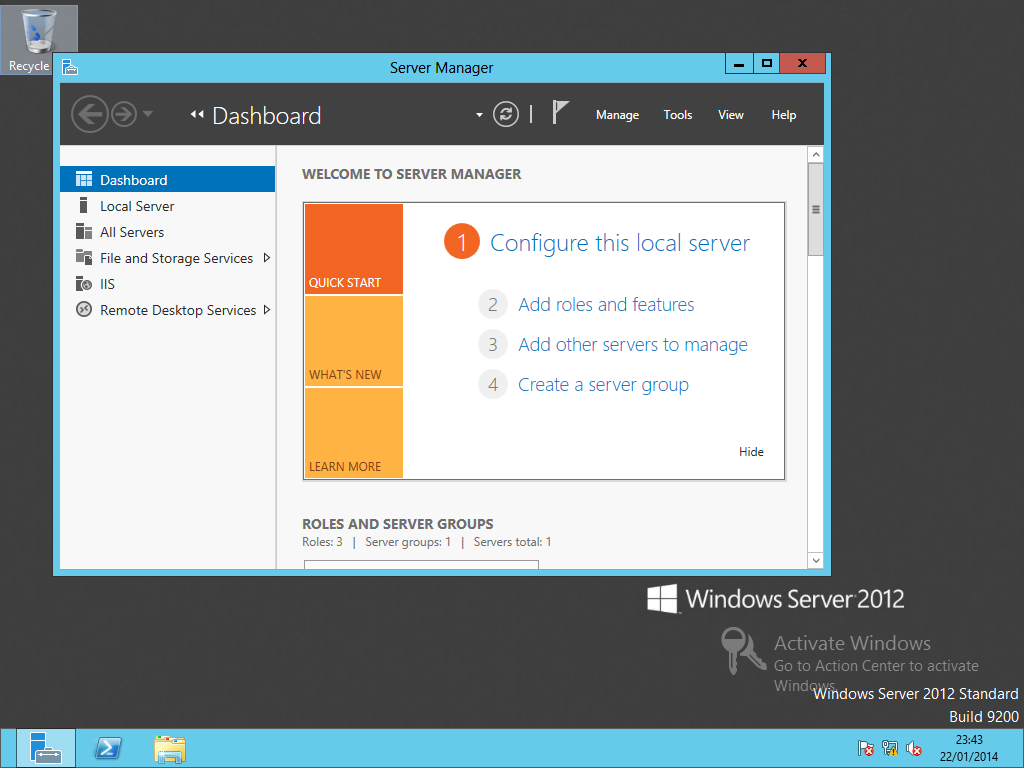
Task: Open the Manage menu
Action: [617, 114]
